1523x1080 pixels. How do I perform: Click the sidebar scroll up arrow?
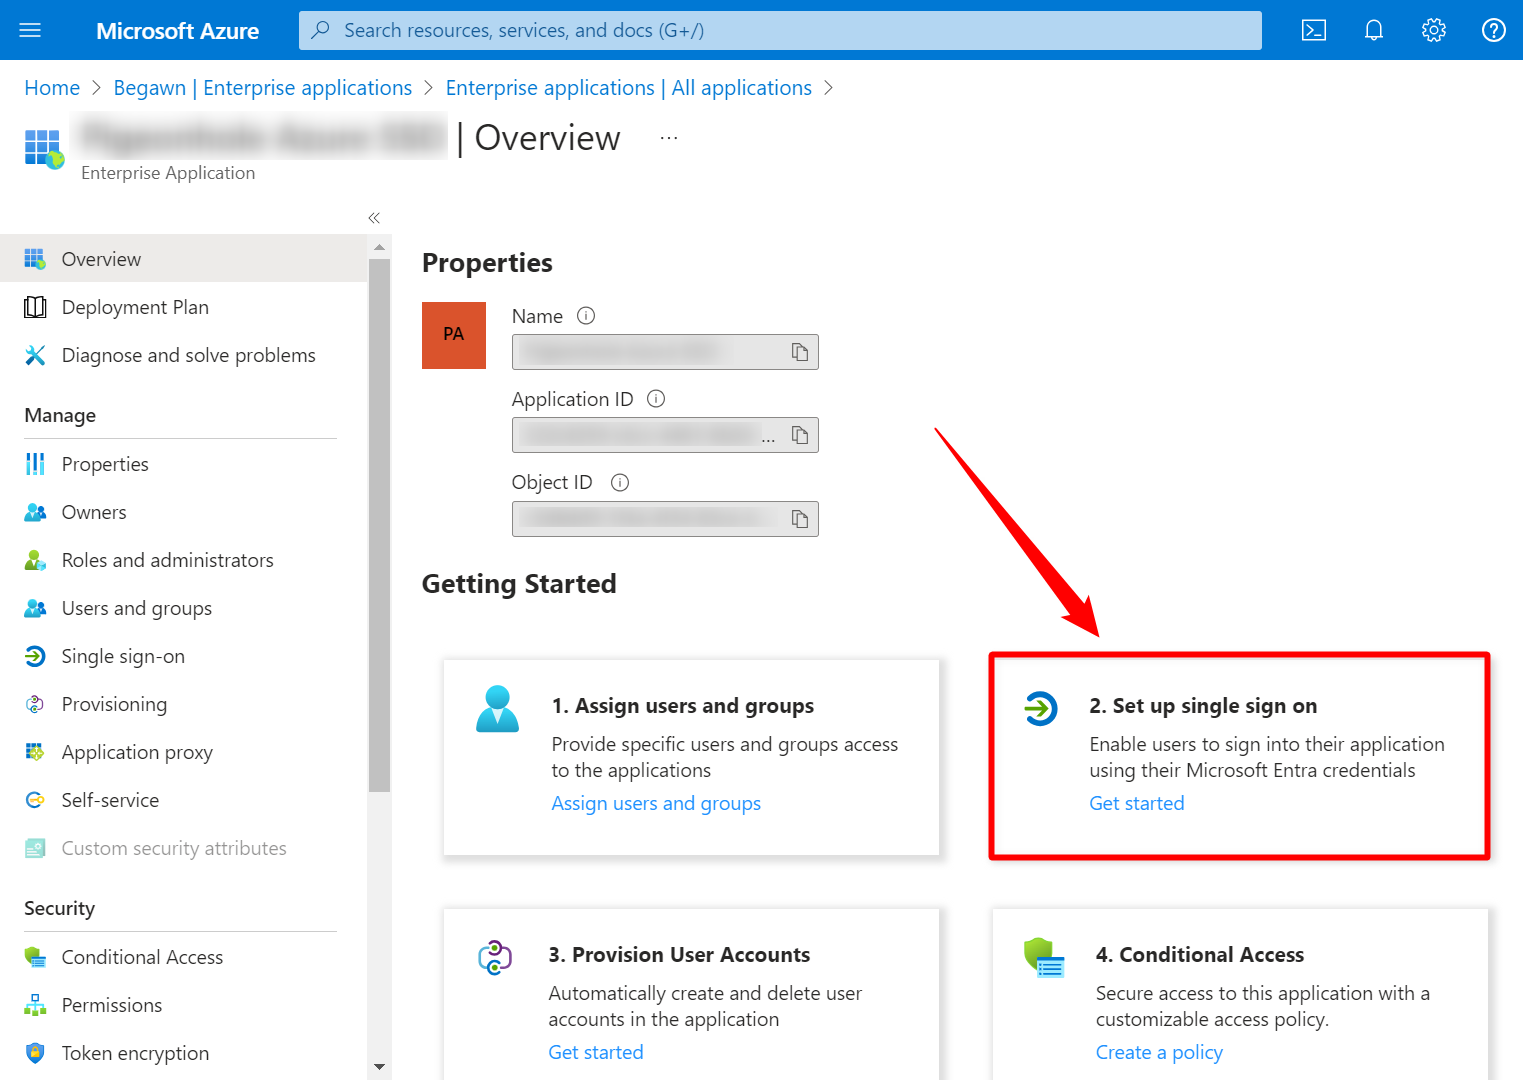[379, 246]
